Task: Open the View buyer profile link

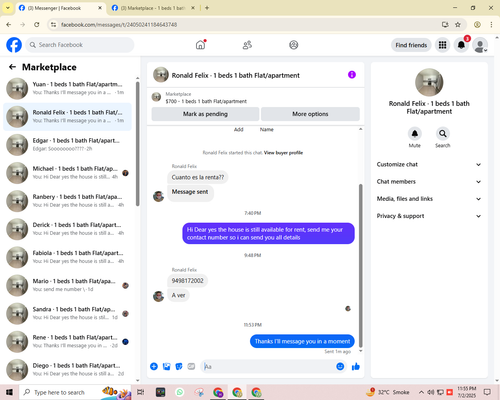Action: tap(283, 153)
